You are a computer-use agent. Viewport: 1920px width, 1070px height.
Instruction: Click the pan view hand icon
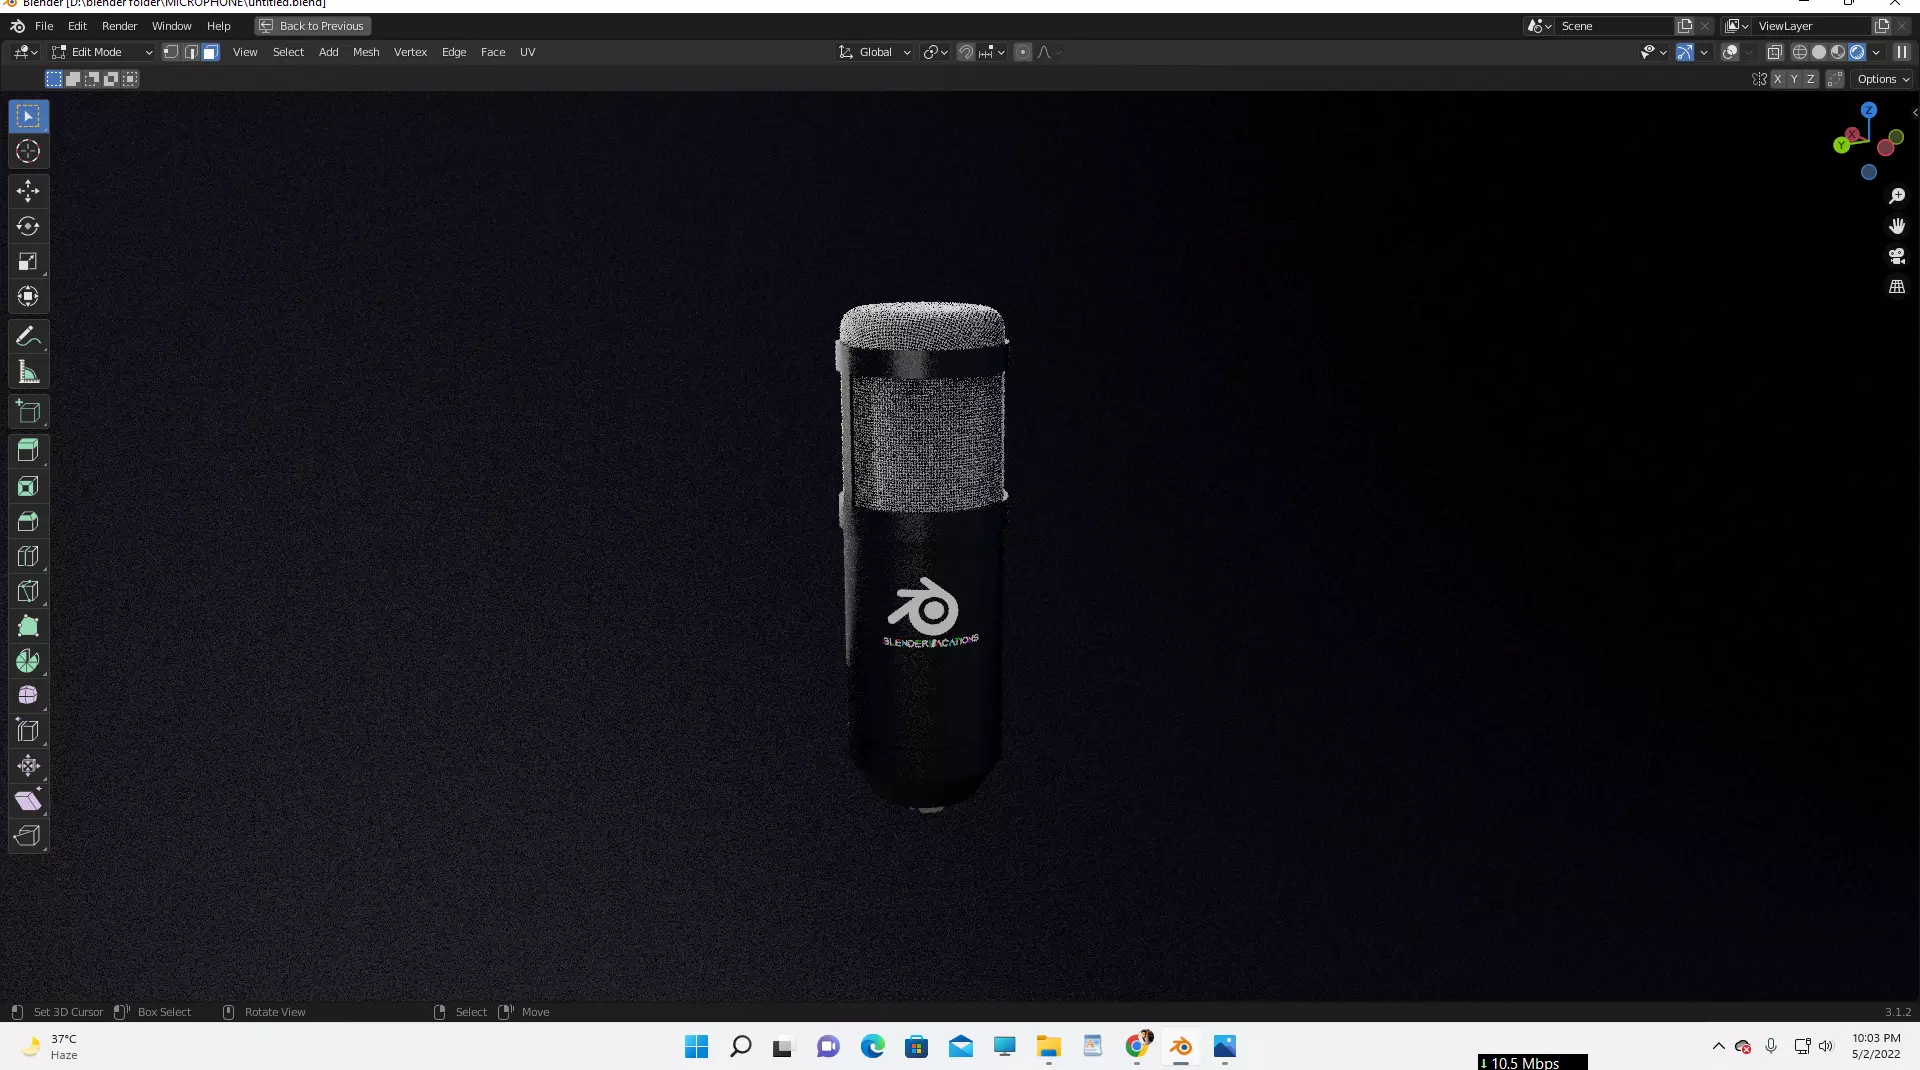(1897, 226)
